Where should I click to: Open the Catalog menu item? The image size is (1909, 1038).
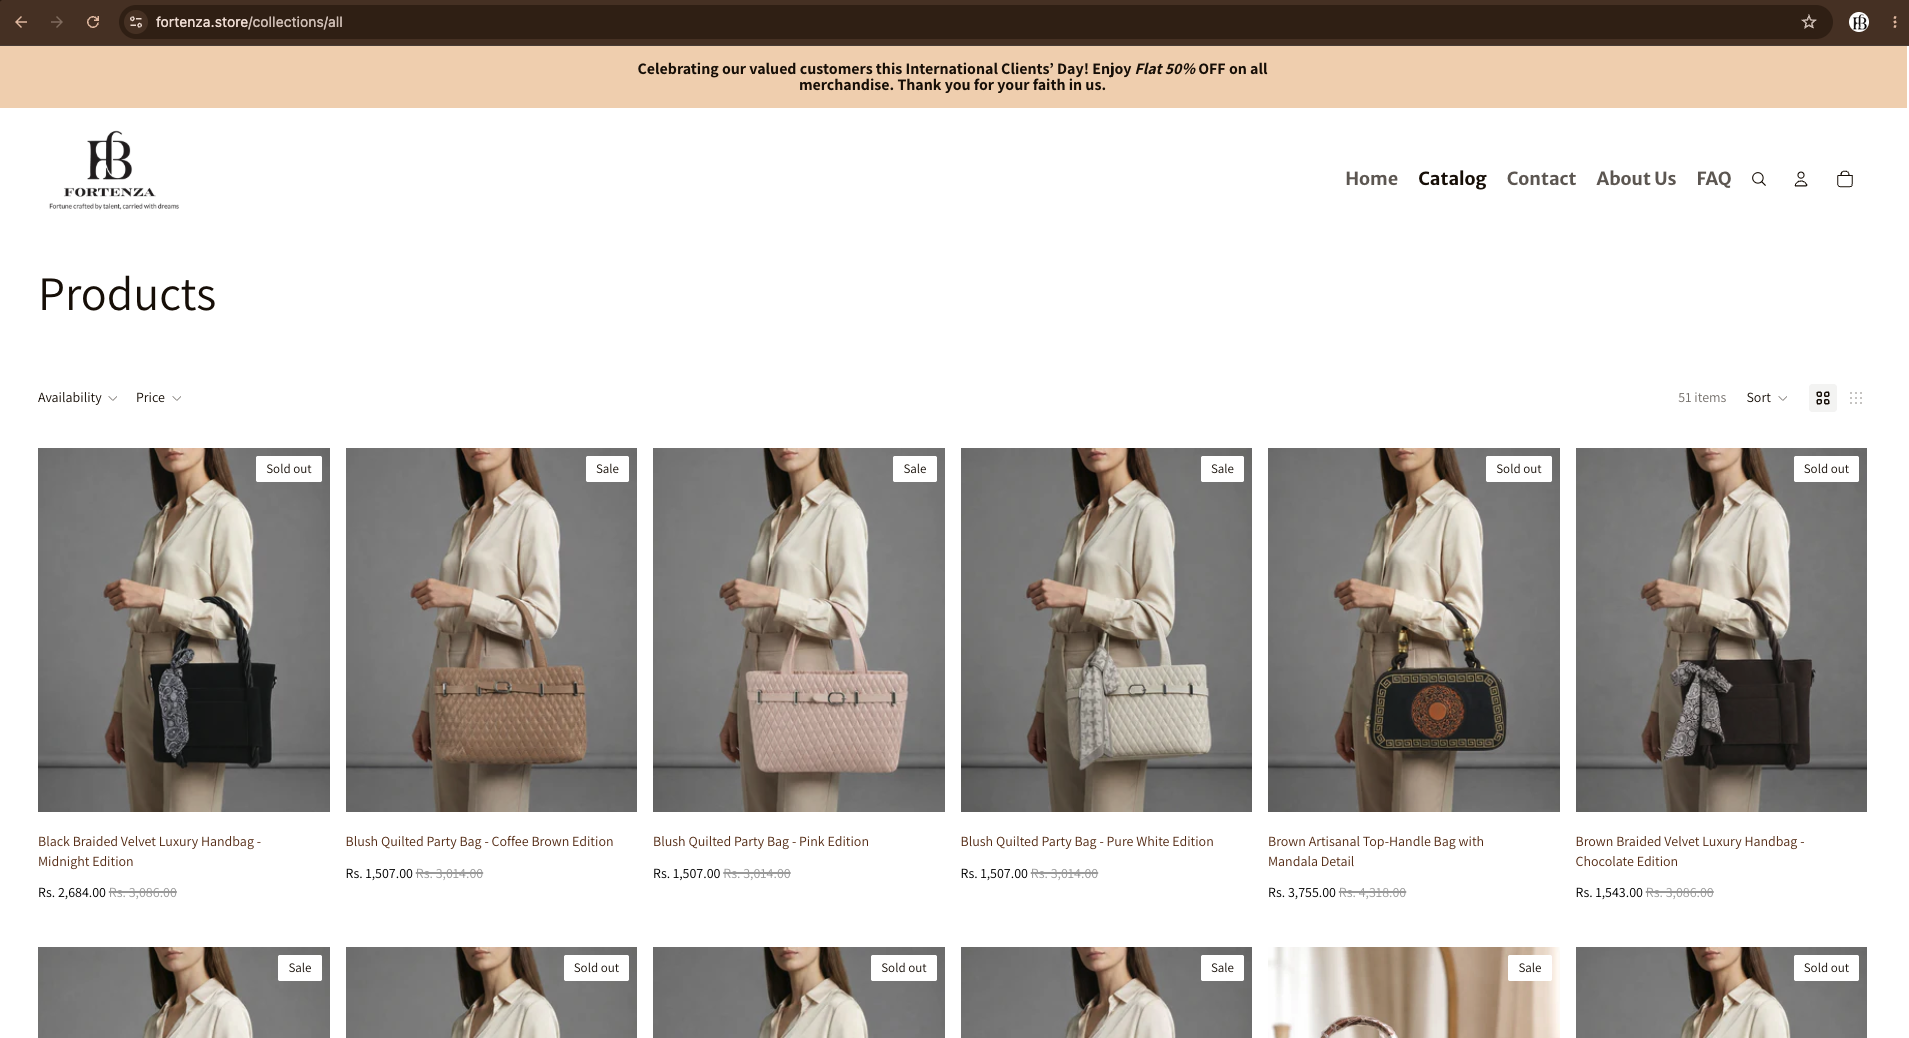pyautogui.click(x=1452, y=179)
